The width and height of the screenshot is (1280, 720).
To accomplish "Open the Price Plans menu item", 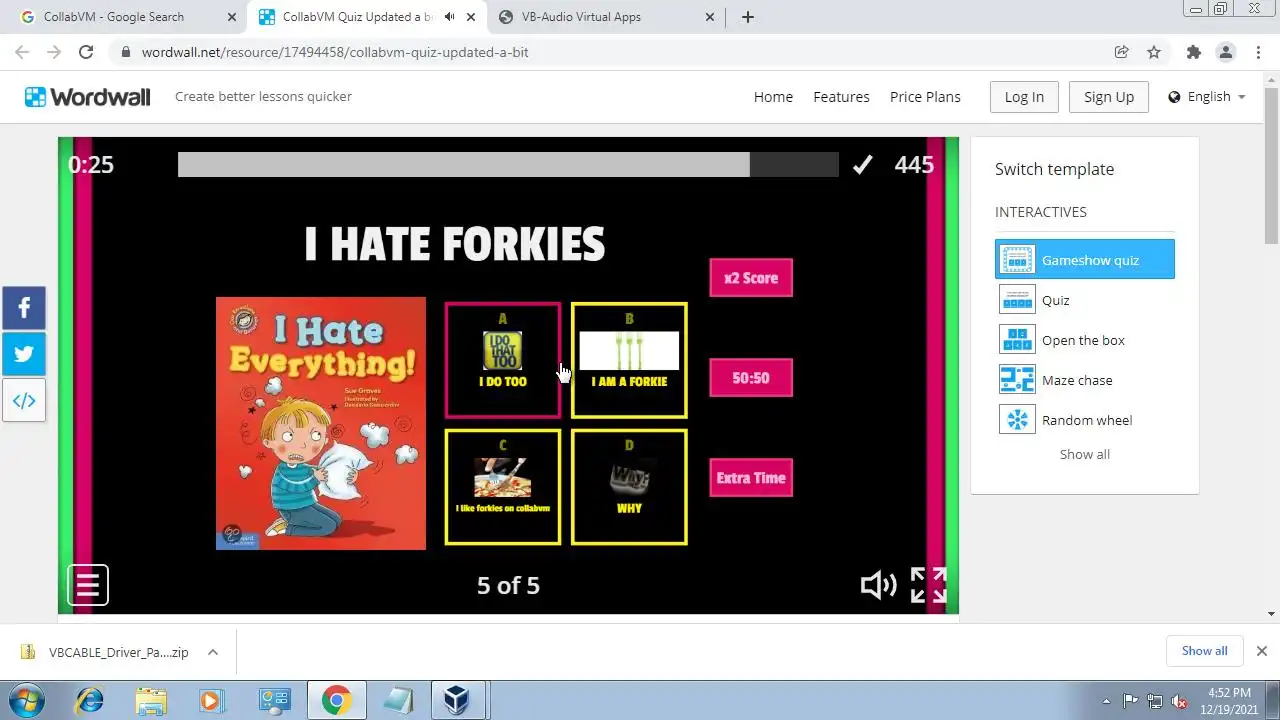I will tap(925, 97).
